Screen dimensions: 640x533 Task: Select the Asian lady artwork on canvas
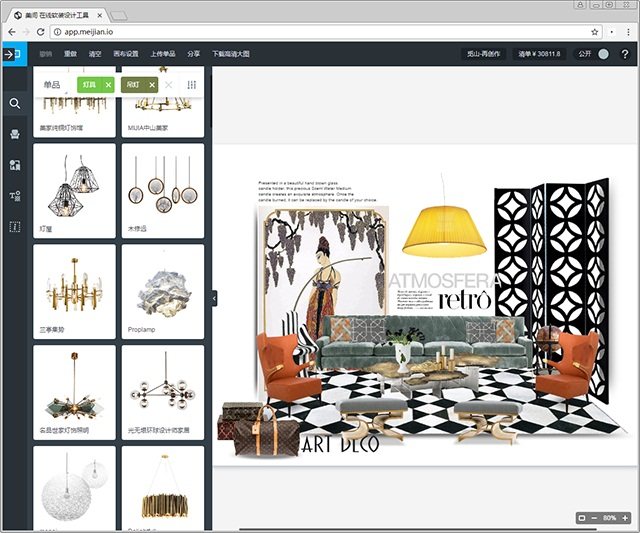click(324, 265)
